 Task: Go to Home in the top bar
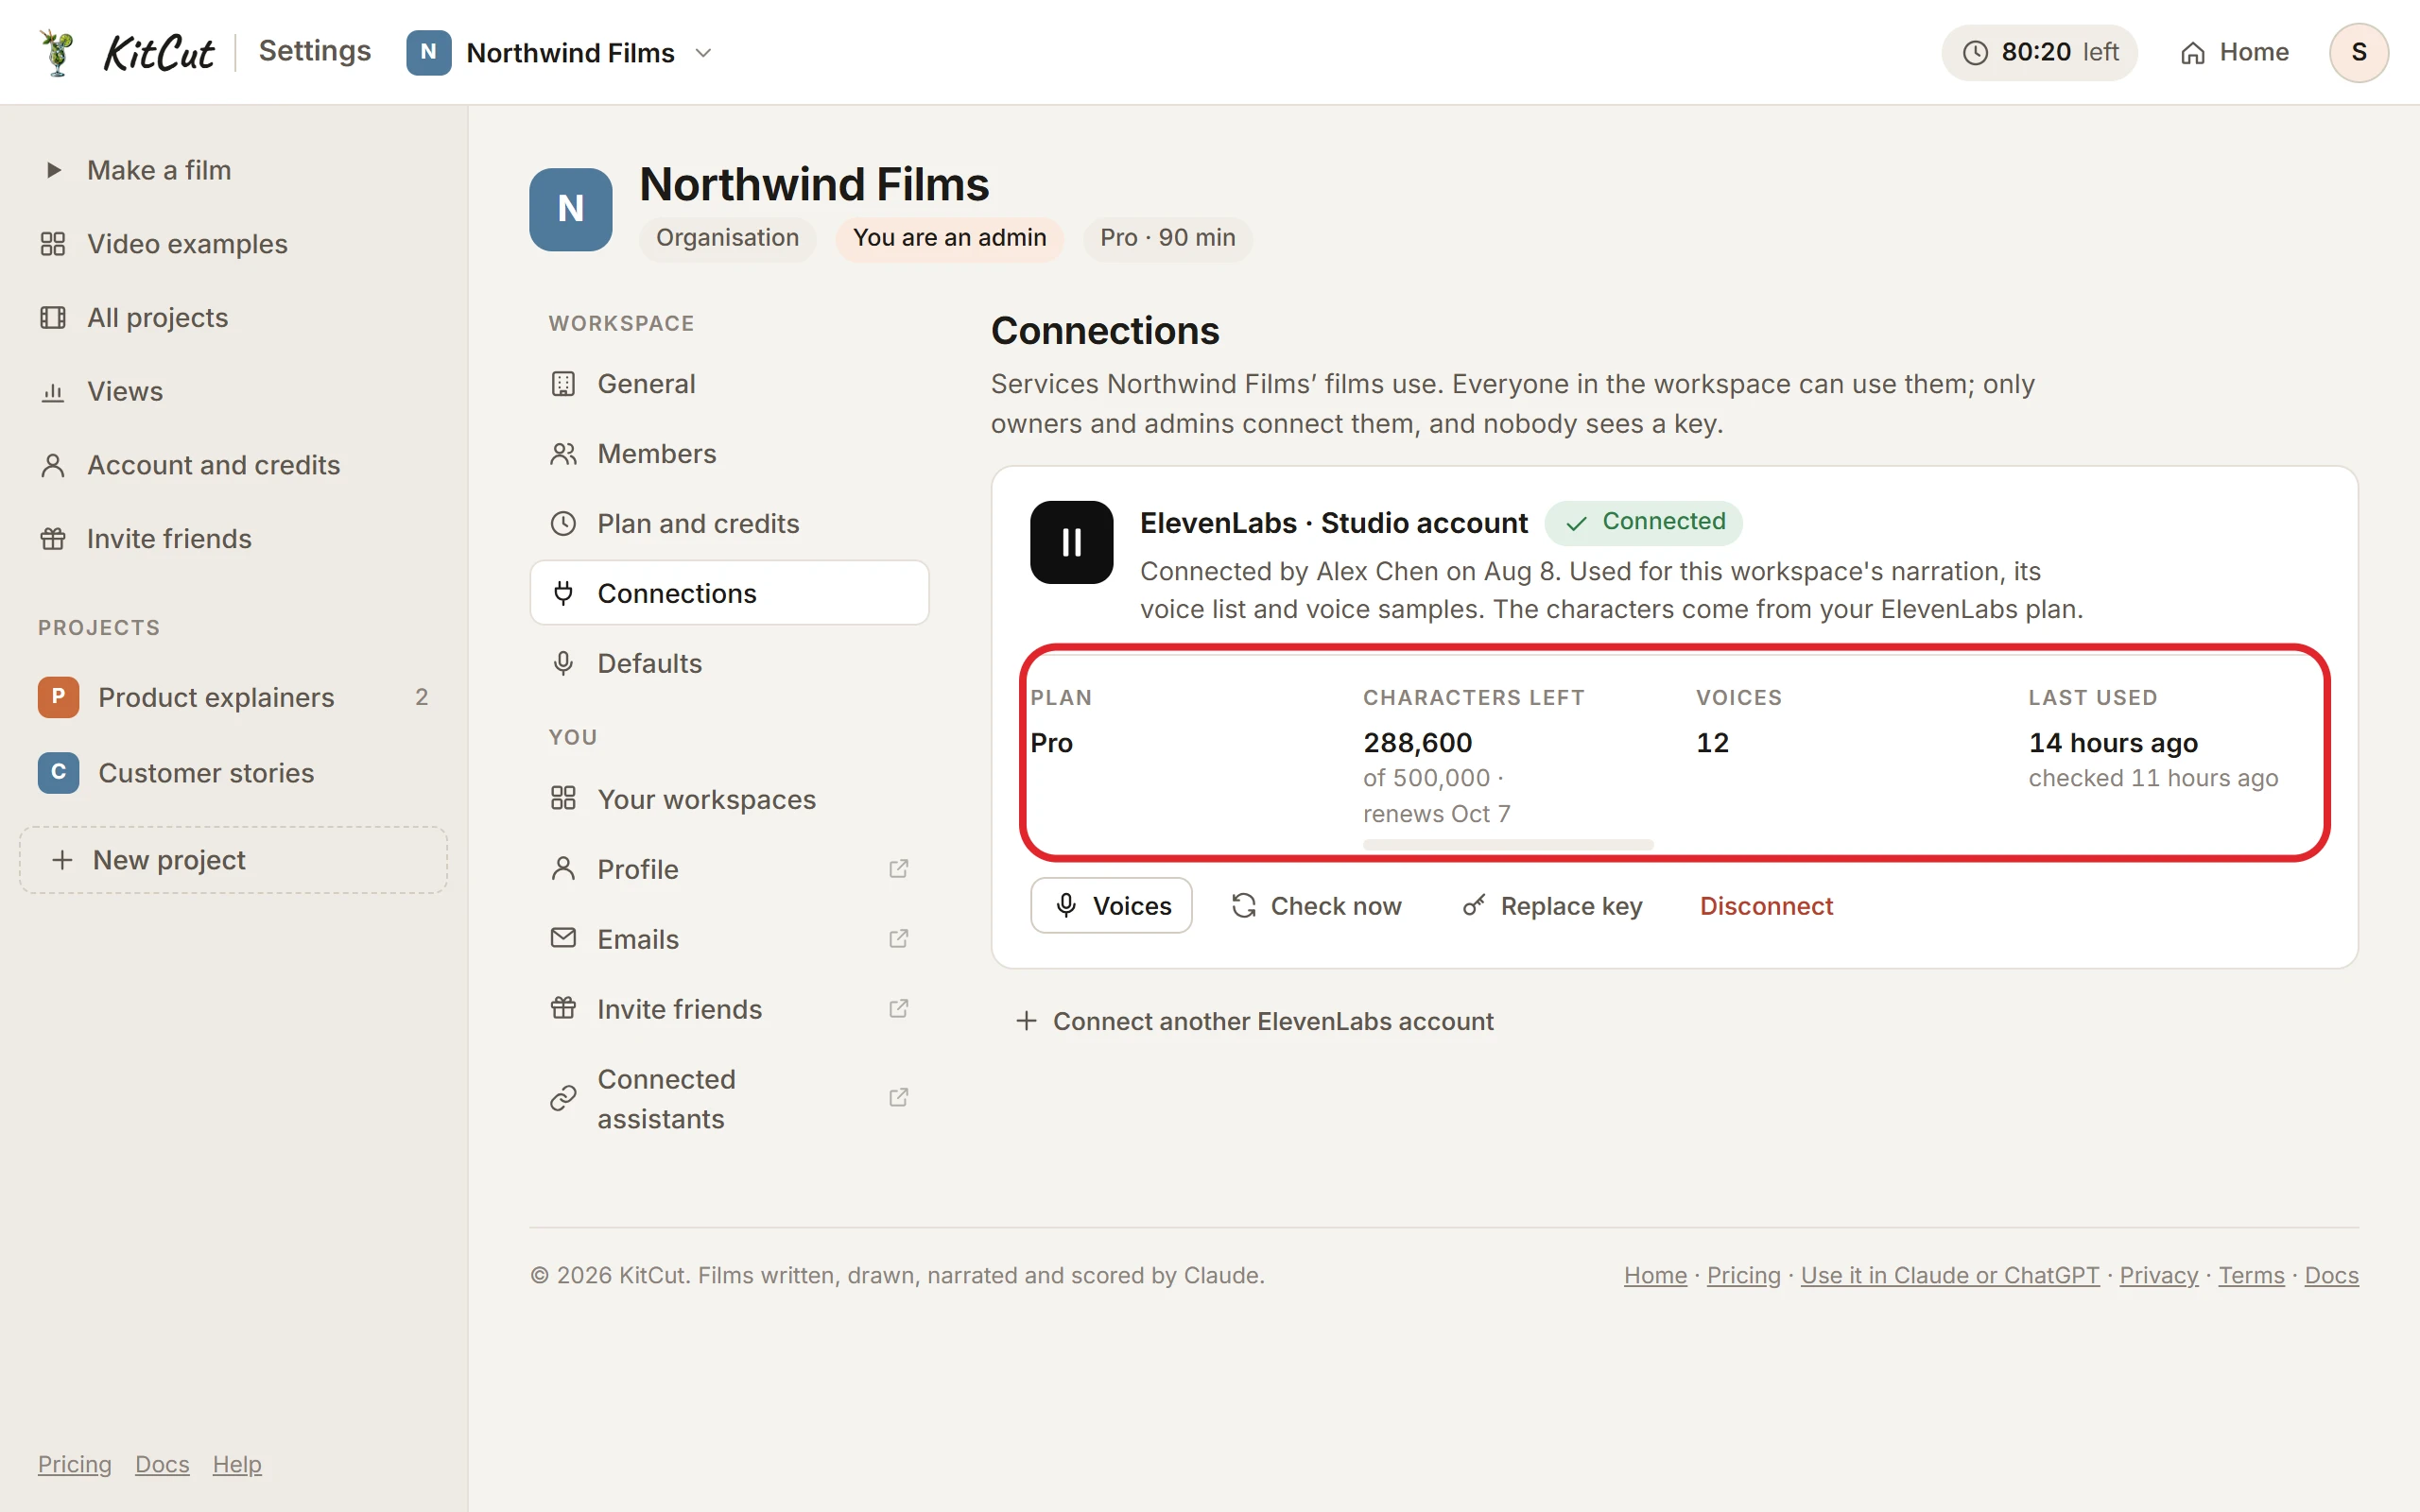(2234, 52)
